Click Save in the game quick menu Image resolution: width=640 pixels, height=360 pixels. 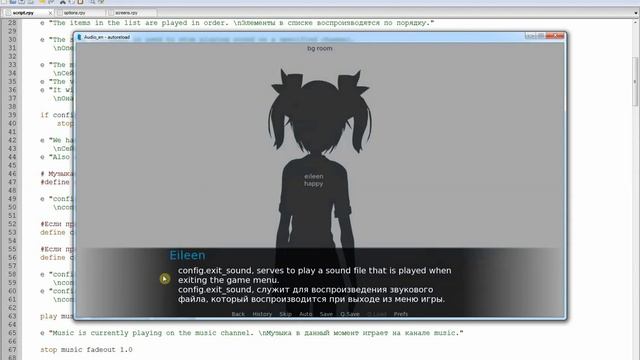(326, 314)
